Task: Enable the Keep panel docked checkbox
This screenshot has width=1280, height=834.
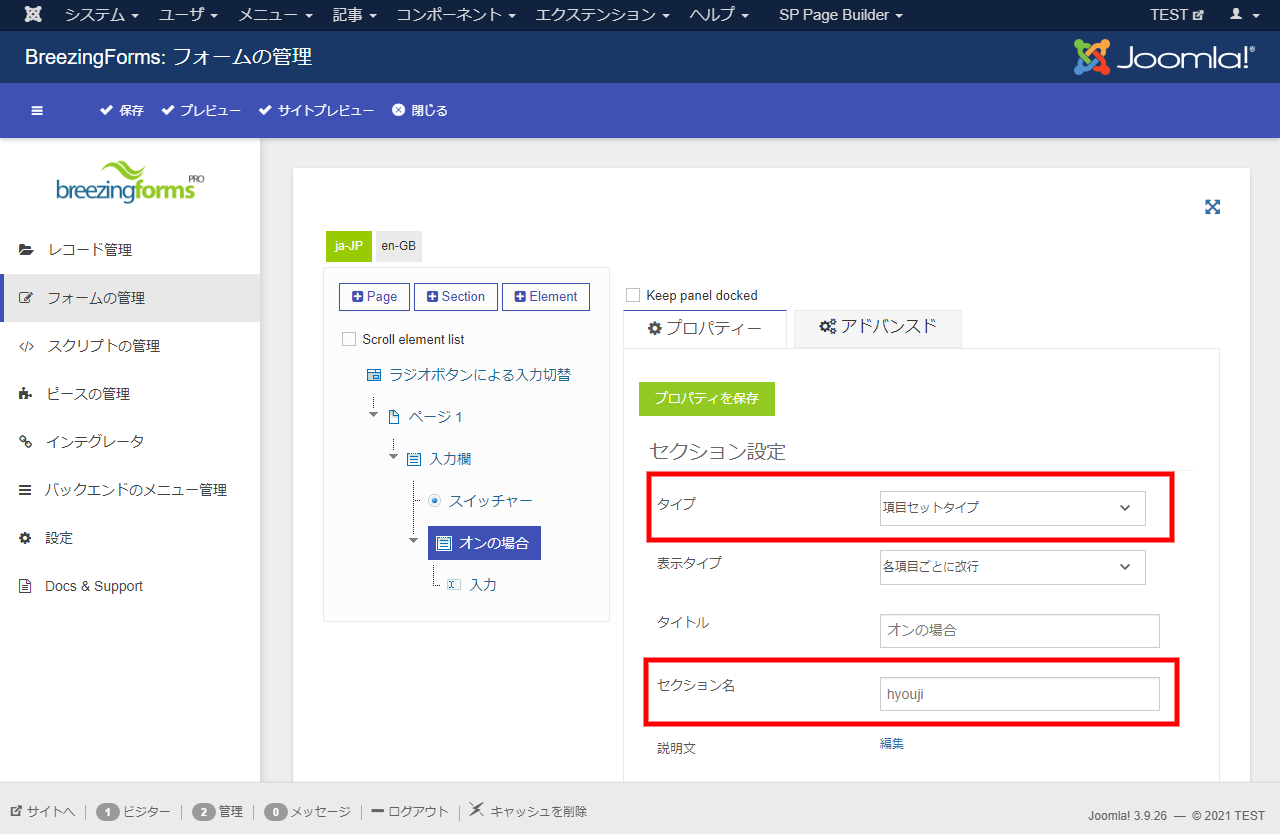Action: [632, 295]
